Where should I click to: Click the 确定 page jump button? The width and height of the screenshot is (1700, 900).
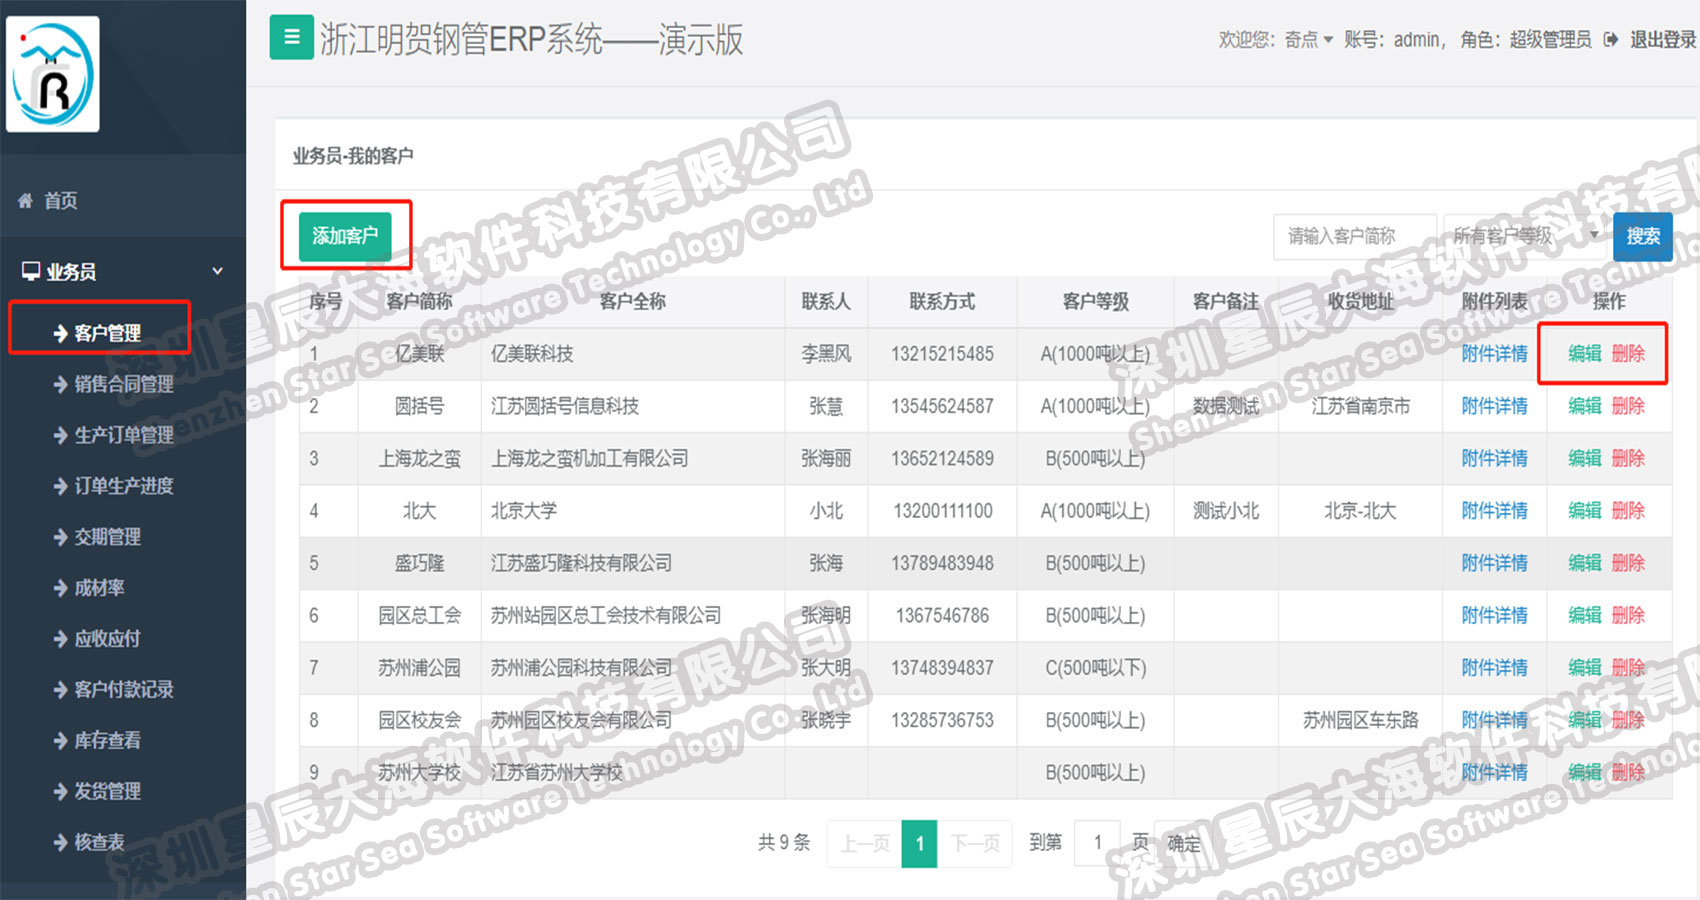(1184, 843)
